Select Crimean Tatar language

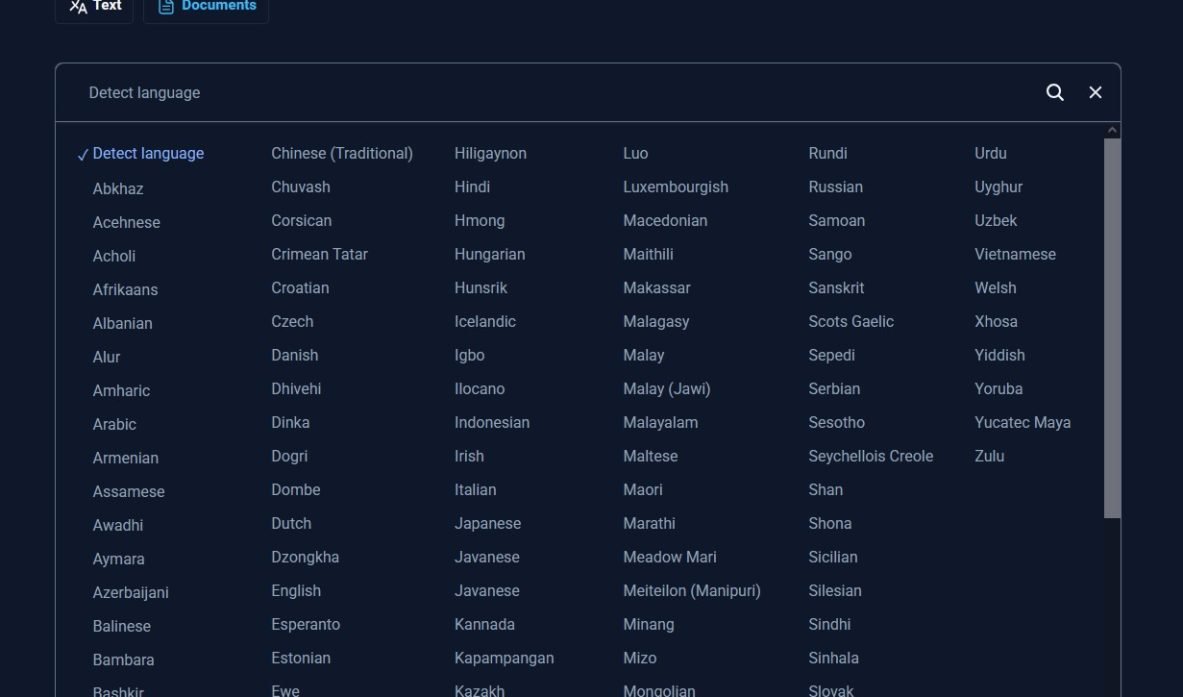pyautogui.click(x=320, y=255)
